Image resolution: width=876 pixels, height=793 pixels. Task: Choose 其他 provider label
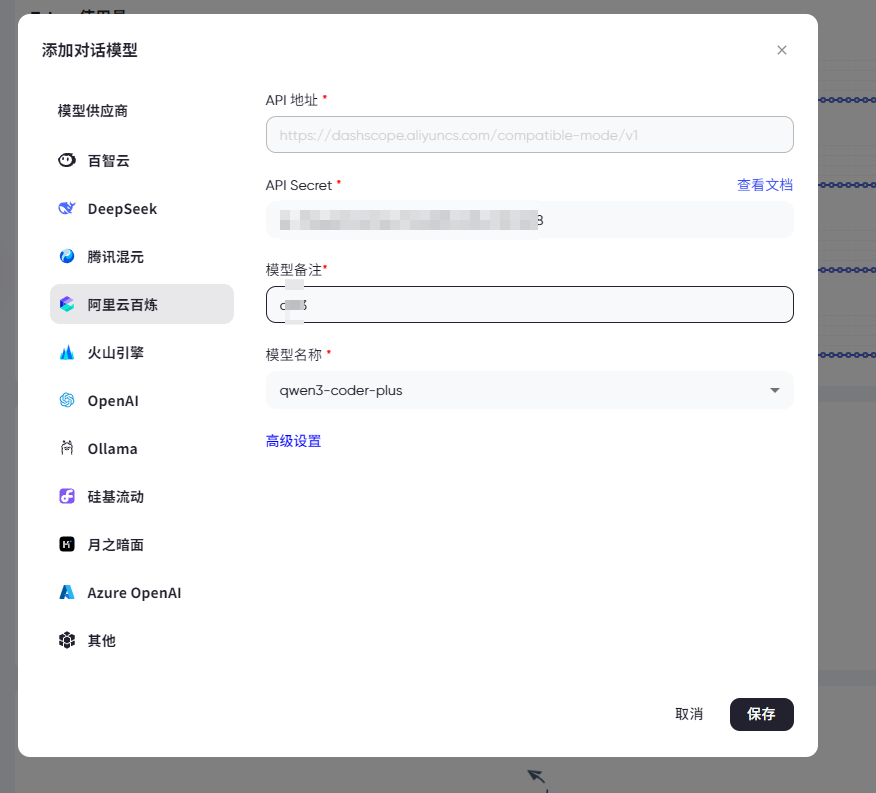pos(101,641)
